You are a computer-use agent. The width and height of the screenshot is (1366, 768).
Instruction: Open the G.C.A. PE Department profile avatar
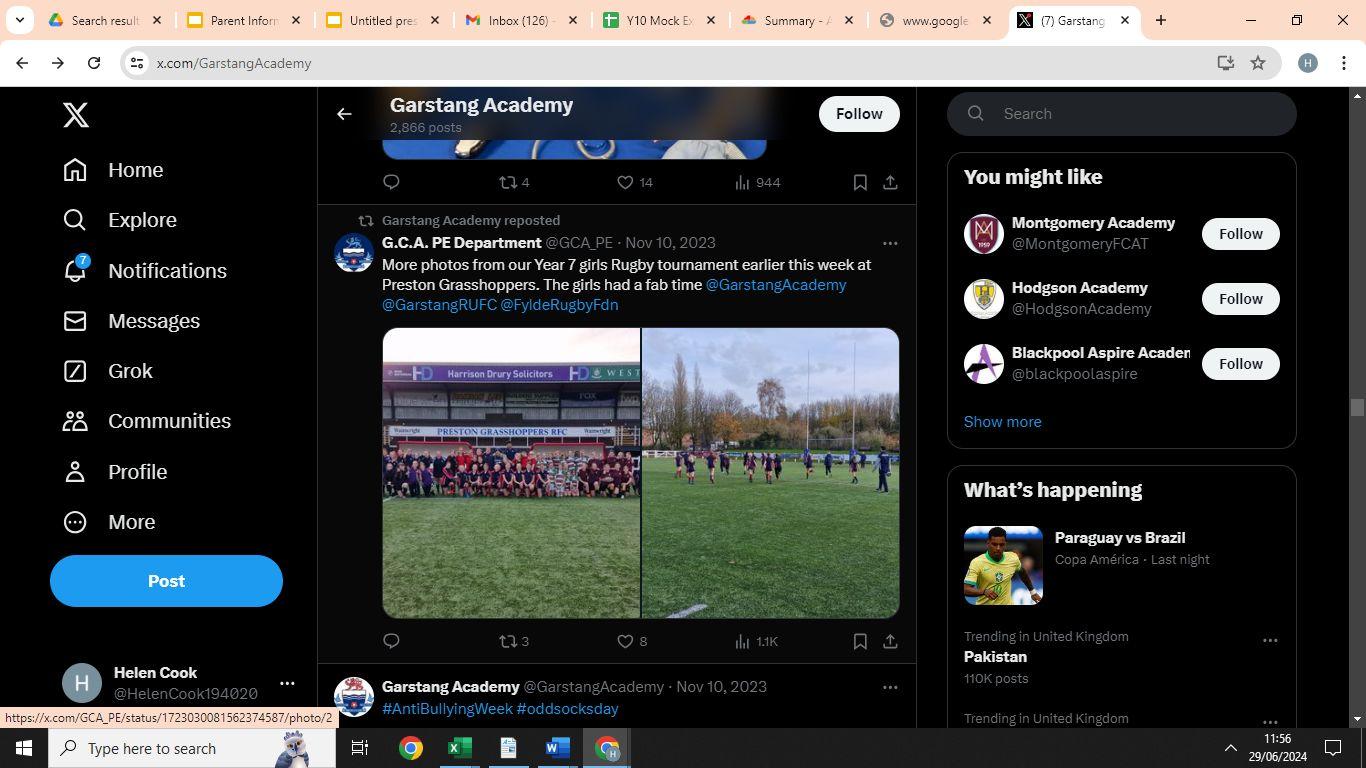[x=354, y=253]
